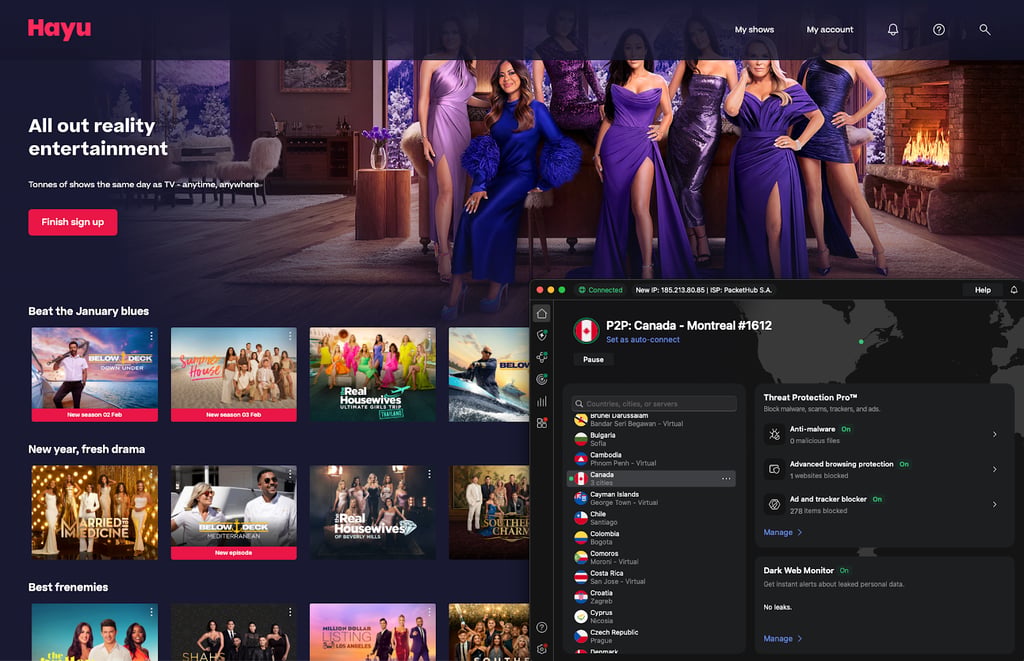Open Million Dollar Listing Los Angeles thumbnail
1024x661 pixels.
click(372, 632)
